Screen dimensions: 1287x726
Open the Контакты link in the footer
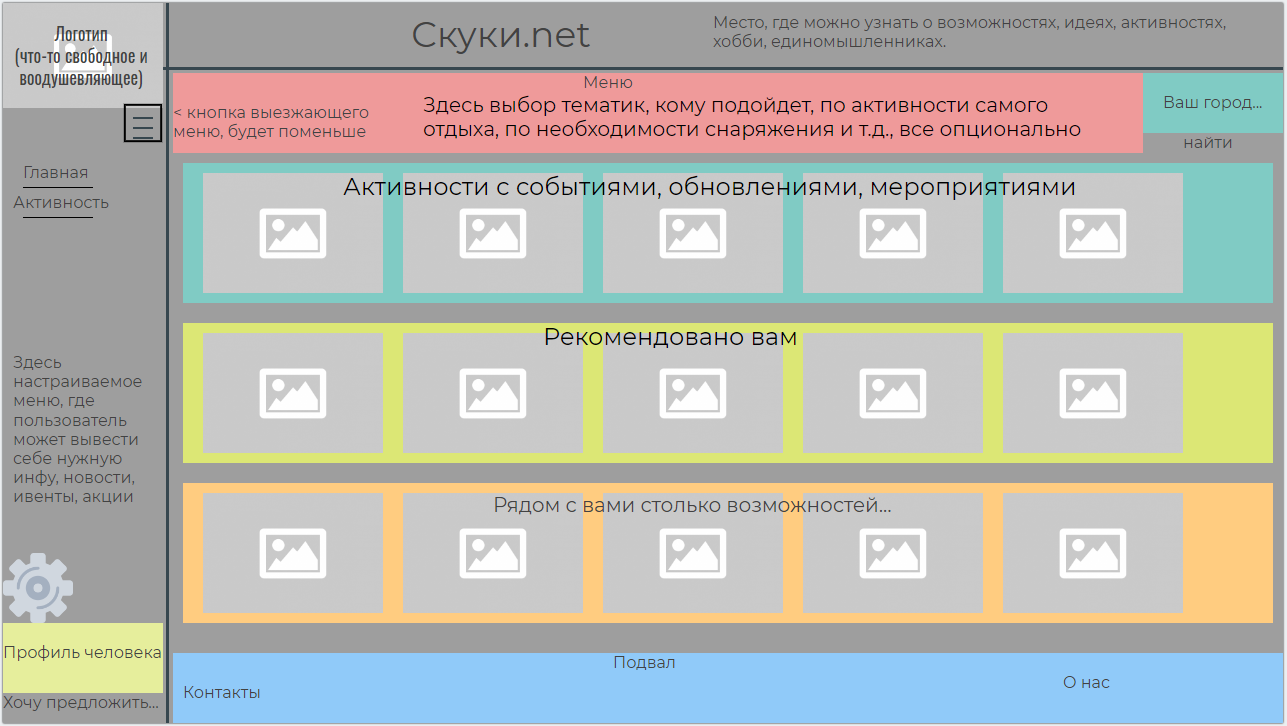pyautogui.click(x=221, y=692)
